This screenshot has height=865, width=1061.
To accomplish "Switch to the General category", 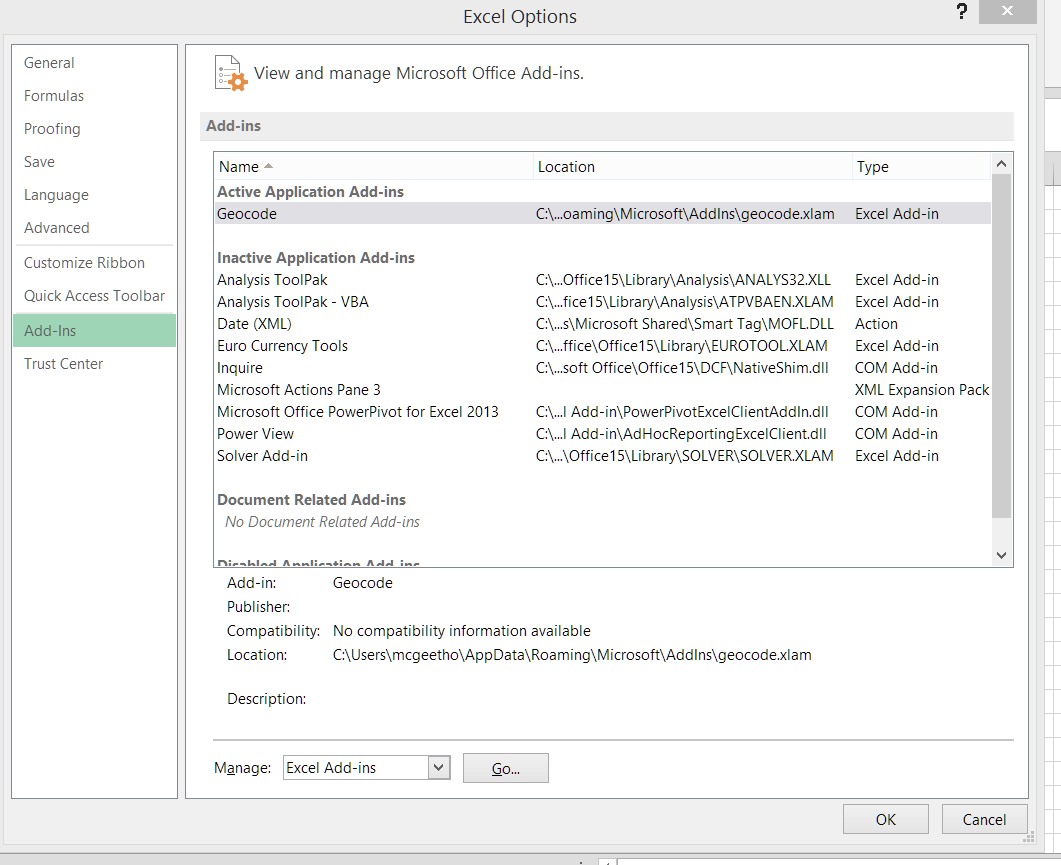I will pyautogui.click(x=49, y=63).
